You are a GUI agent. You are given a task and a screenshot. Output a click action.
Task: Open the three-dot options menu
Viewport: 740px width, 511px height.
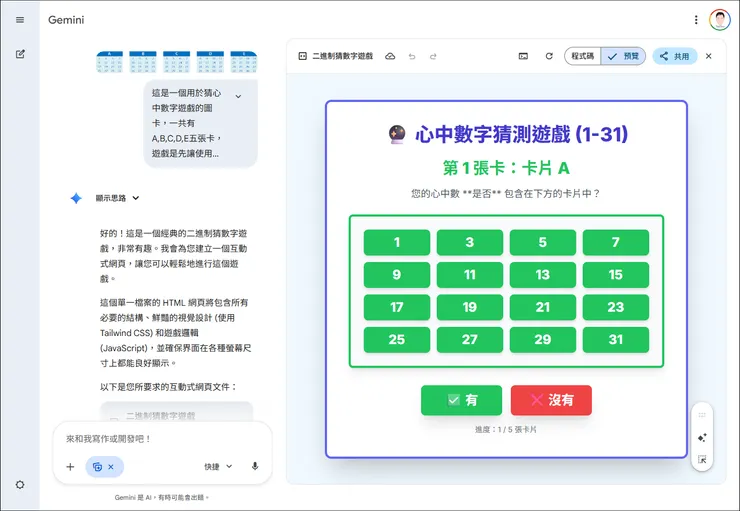tap(696, 20)
